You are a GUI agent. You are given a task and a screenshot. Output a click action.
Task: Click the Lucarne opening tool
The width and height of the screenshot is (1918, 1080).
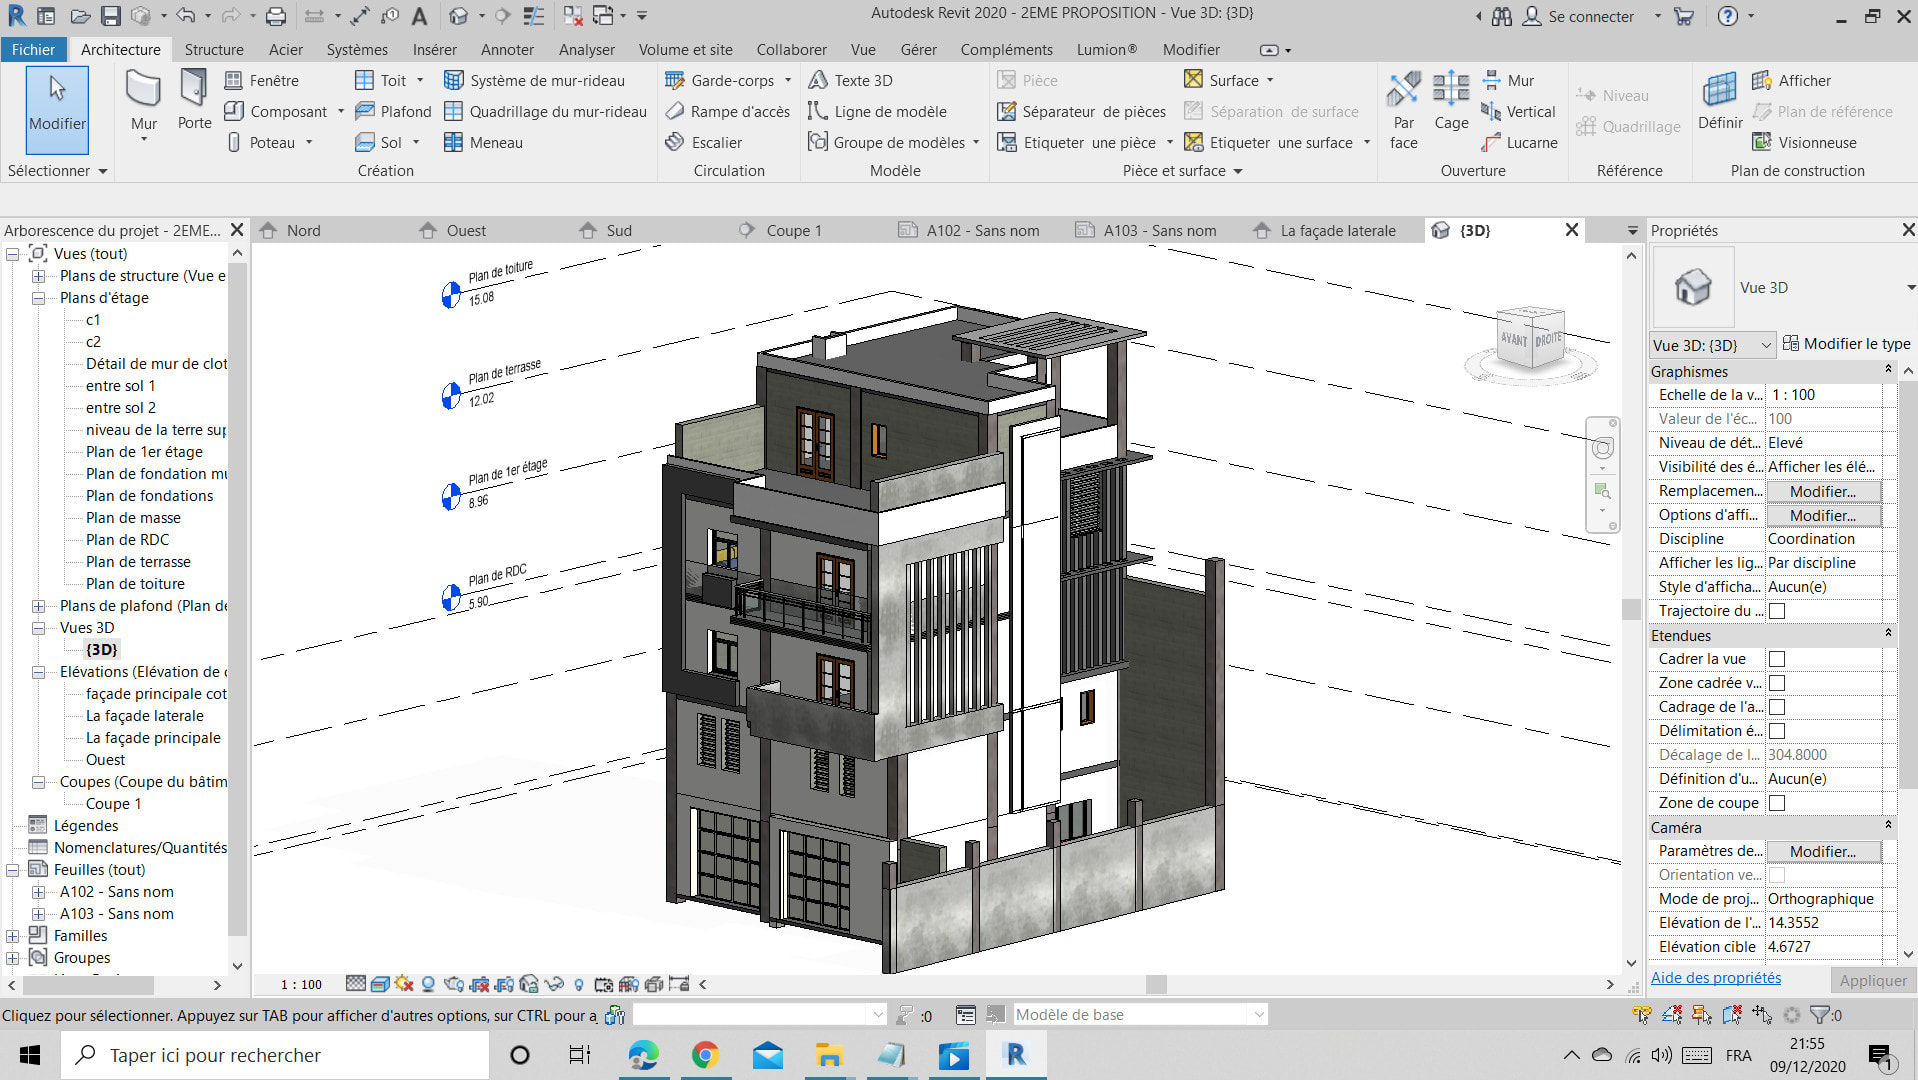coord(1528,142)
